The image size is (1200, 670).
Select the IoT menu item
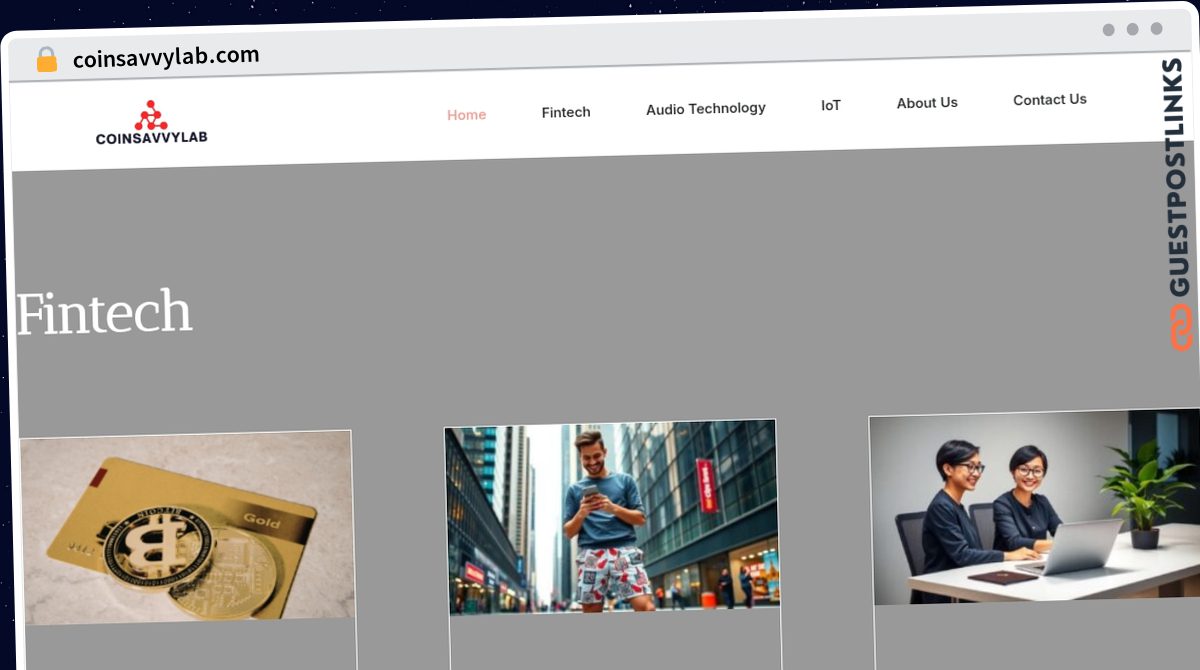tap(831, 105)
